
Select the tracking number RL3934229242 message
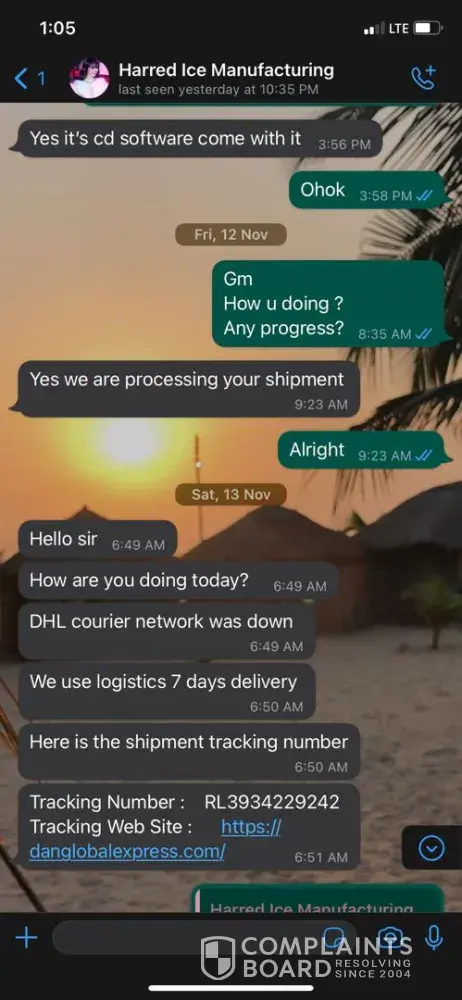click(189, 827)
